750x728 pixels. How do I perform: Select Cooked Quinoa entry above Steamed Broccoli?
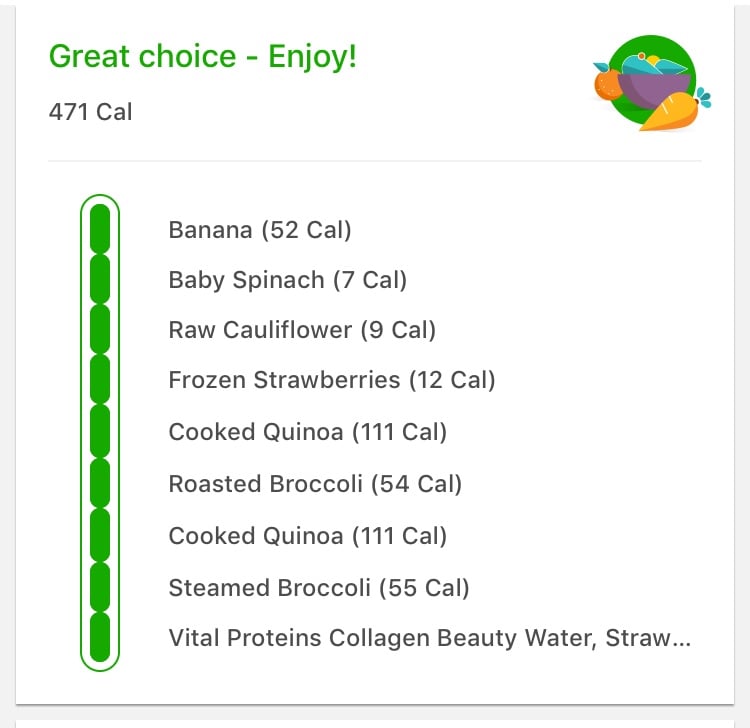pos(307,536)
